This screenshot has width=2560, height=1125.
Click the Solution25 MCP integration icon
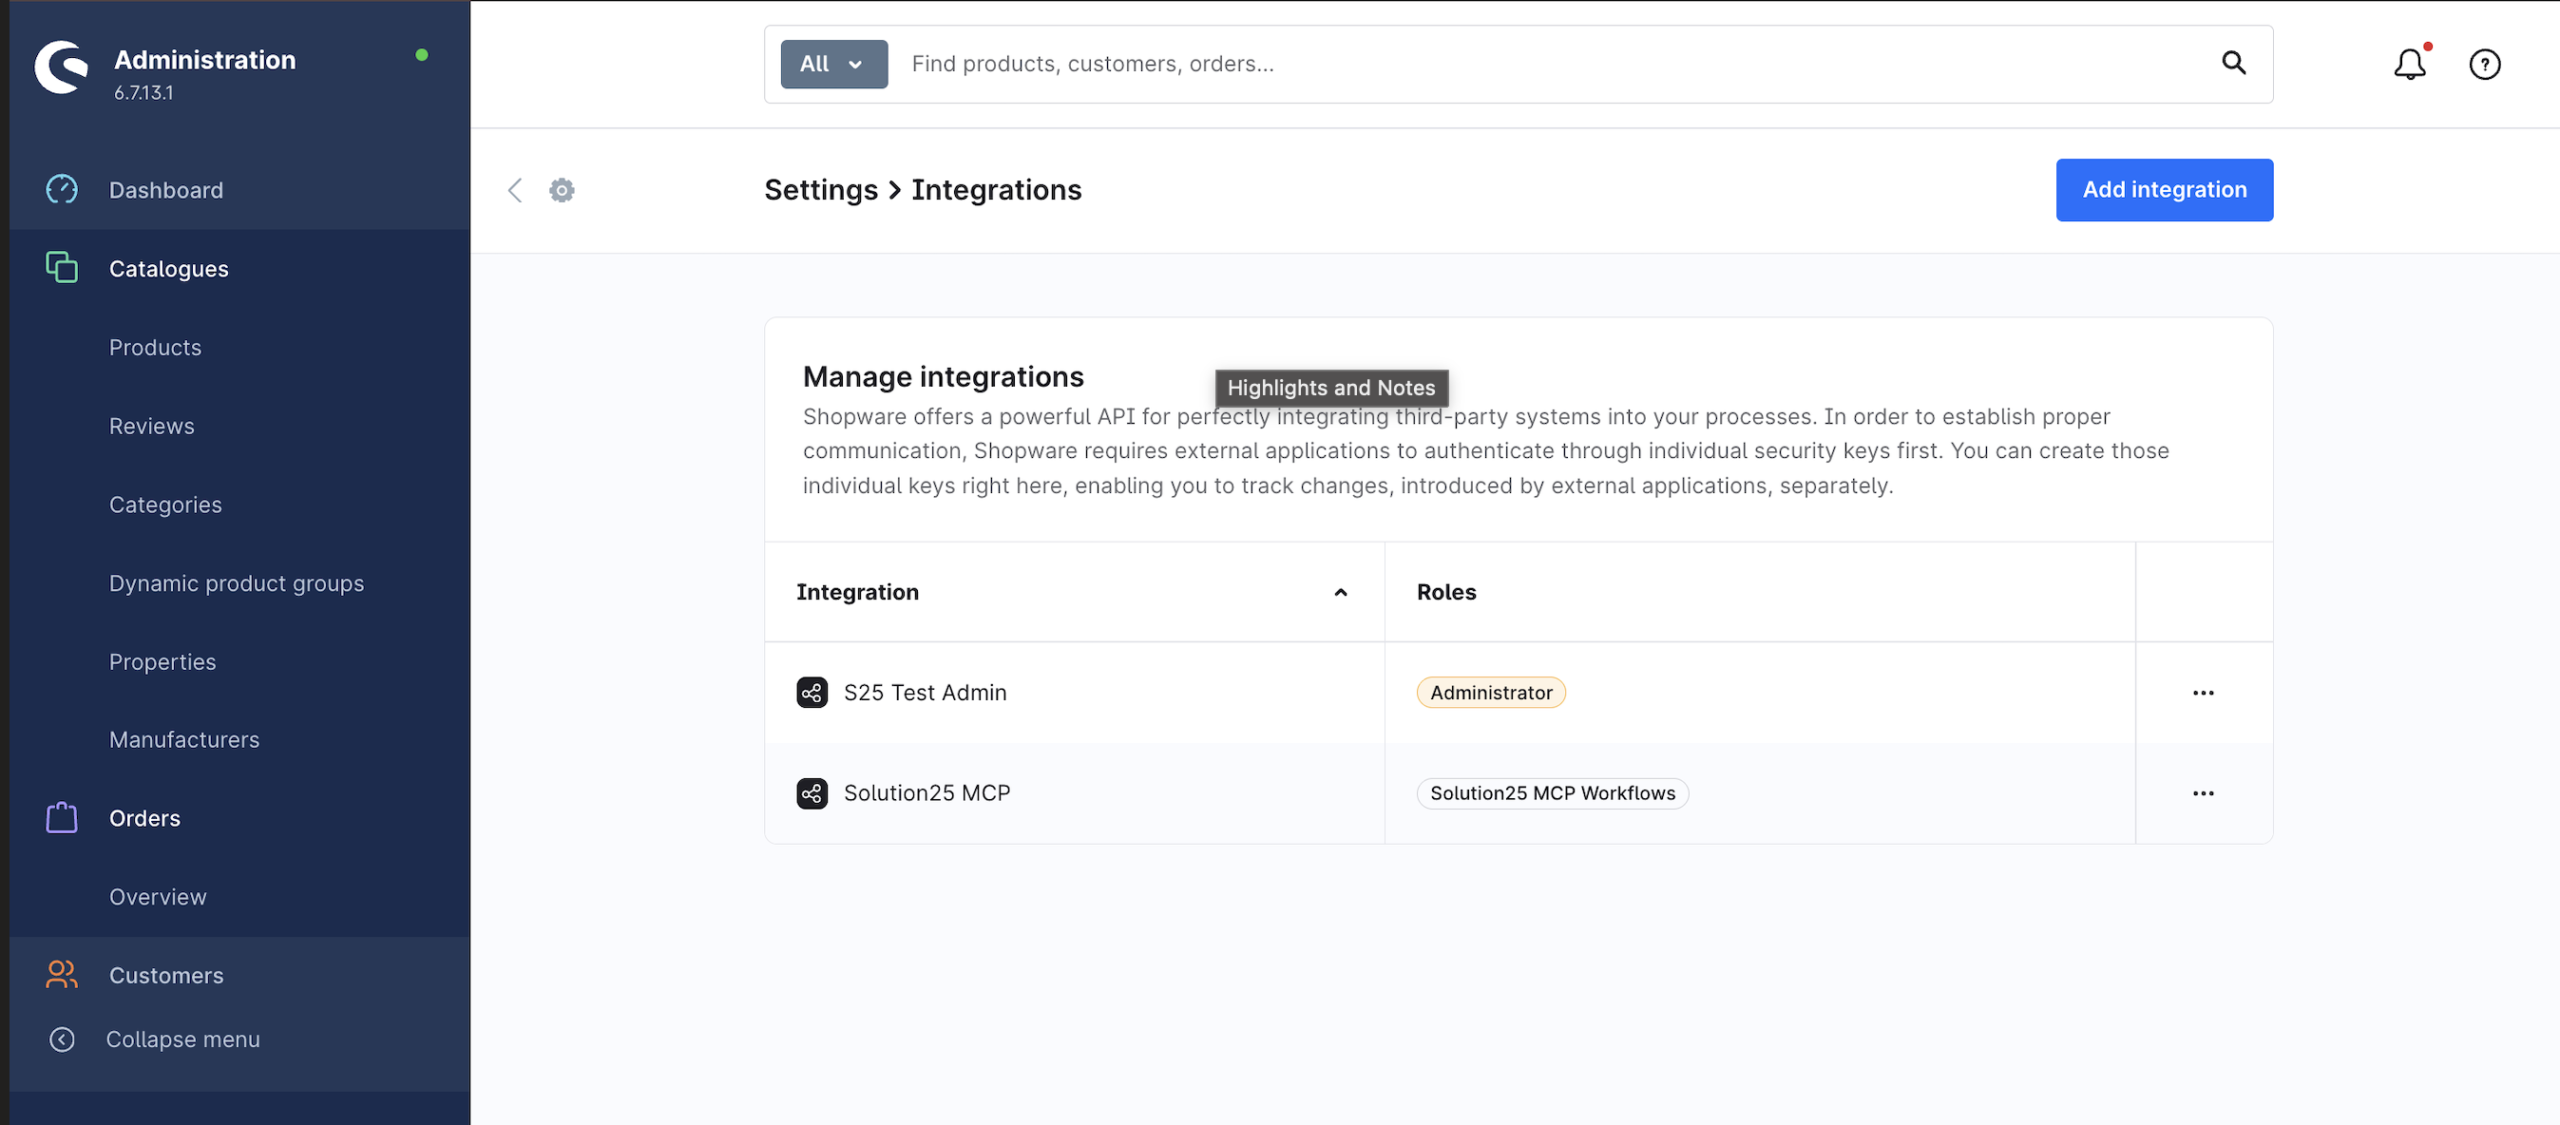[x=812, y=793]
